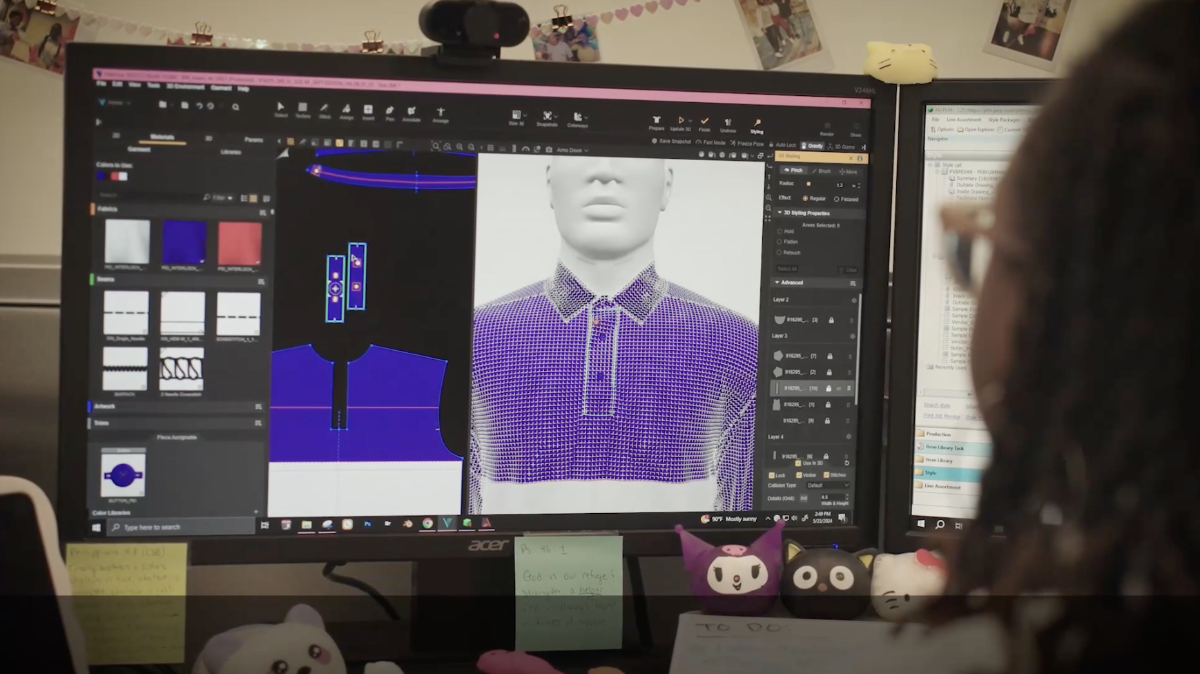The height and width of the screenshot is (674, 1200).
Task: Open the File menu
Action: point(101,84)
